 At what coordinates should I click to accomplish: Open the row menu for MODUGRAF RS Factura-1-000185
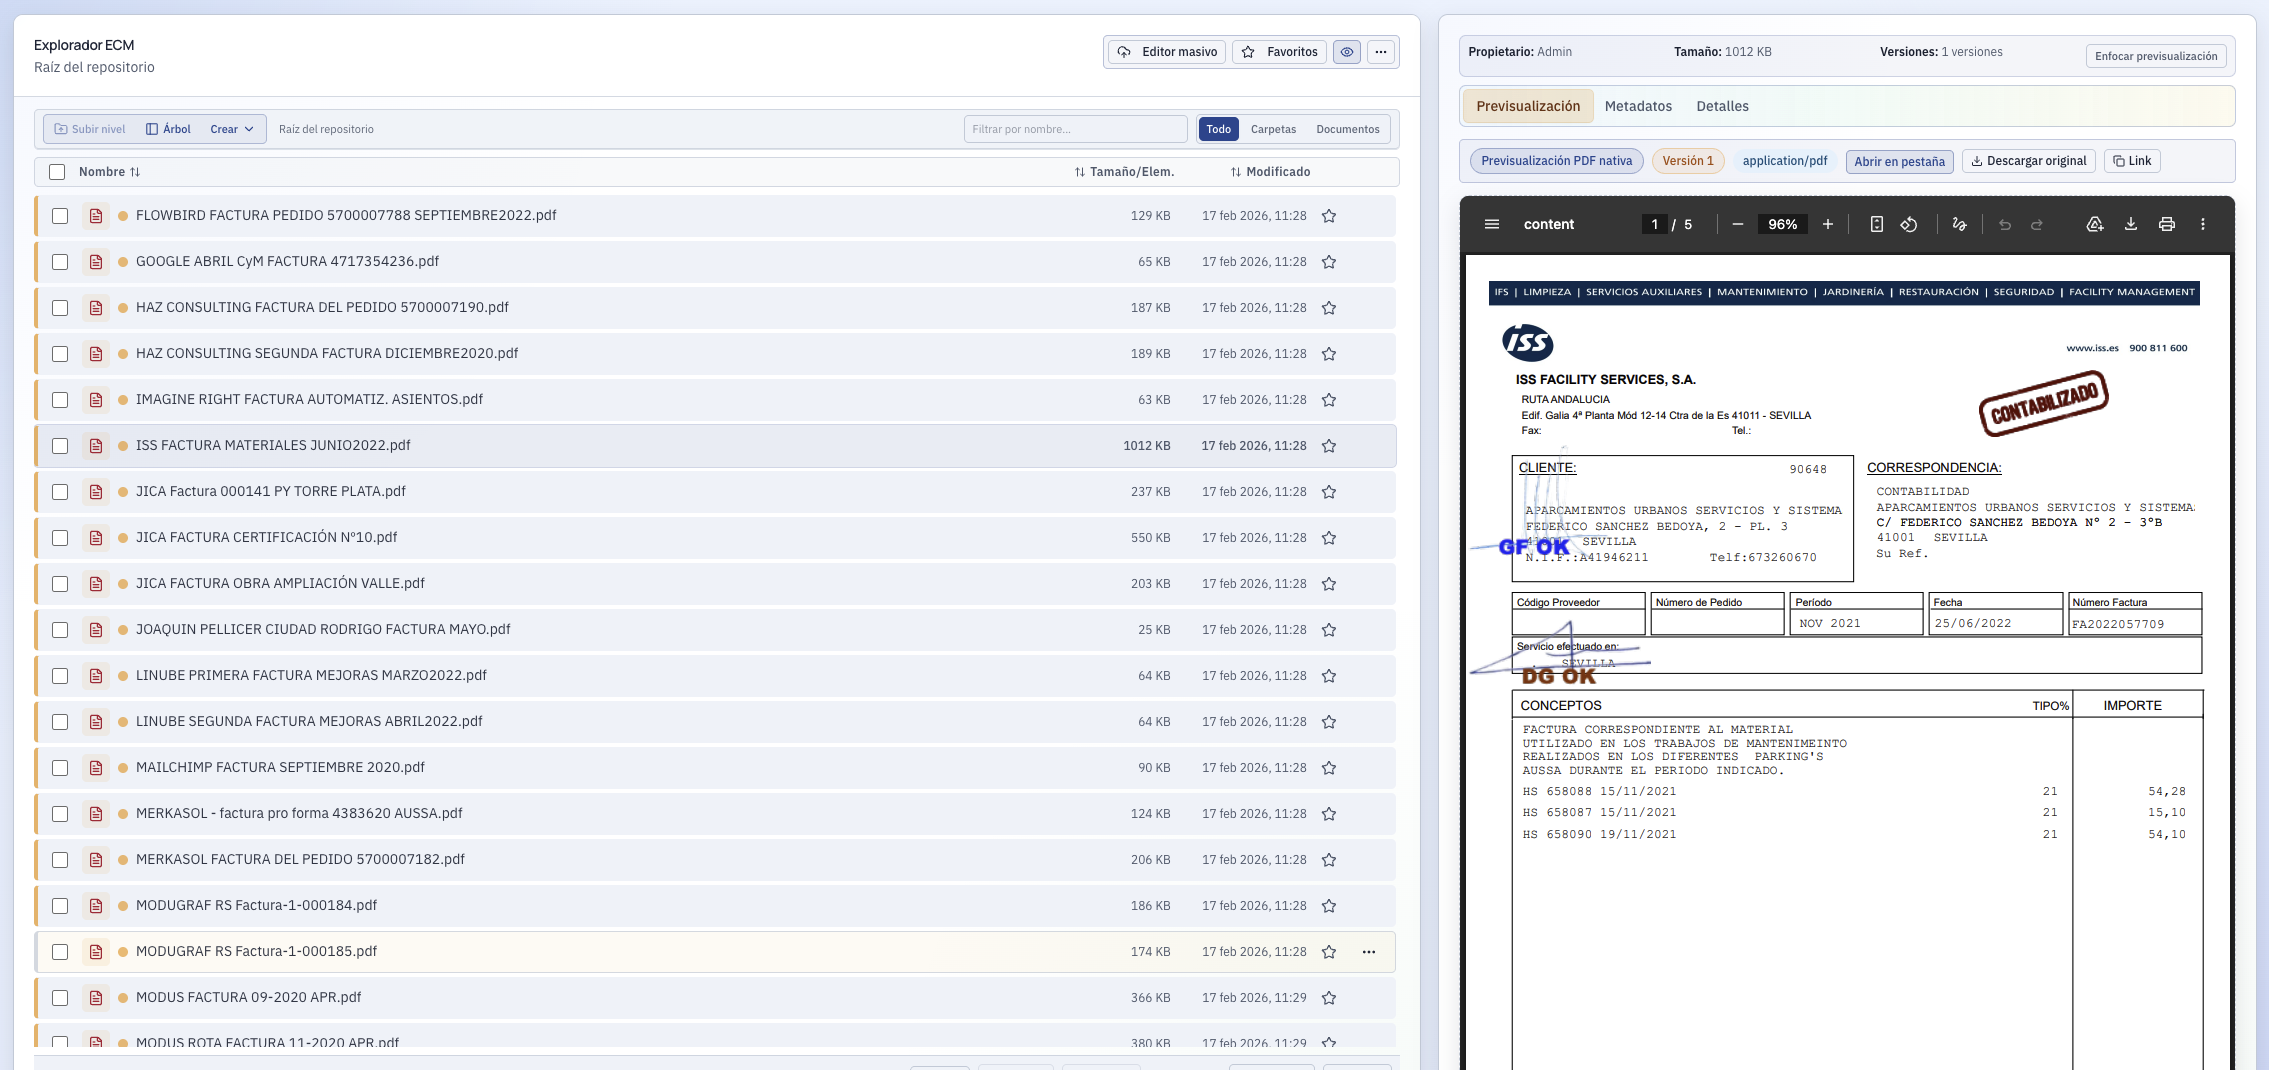(1368, 951)
